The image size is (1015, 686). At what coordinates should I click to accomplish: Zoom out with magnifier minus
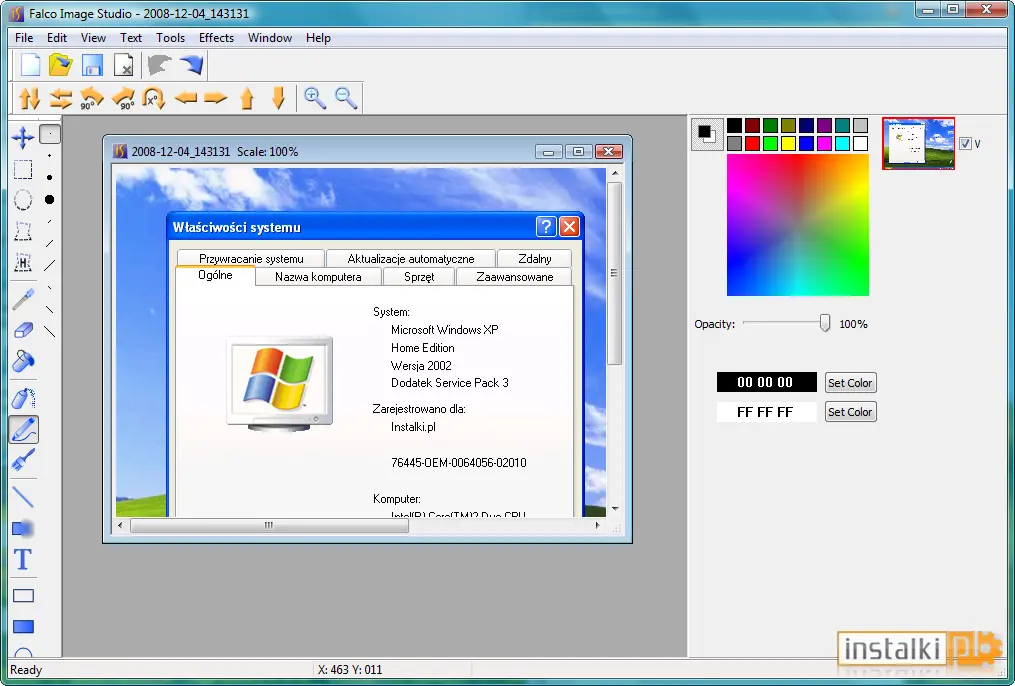[346, 98]
